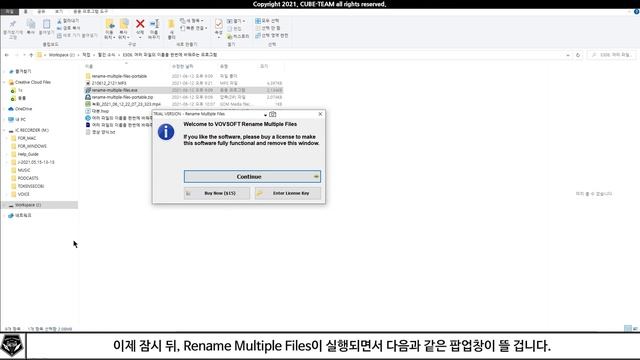The width and height of the screenshot is (640, 360).
Task: Select Creative Cloud Files in sidebar
Action: point(29,82)
